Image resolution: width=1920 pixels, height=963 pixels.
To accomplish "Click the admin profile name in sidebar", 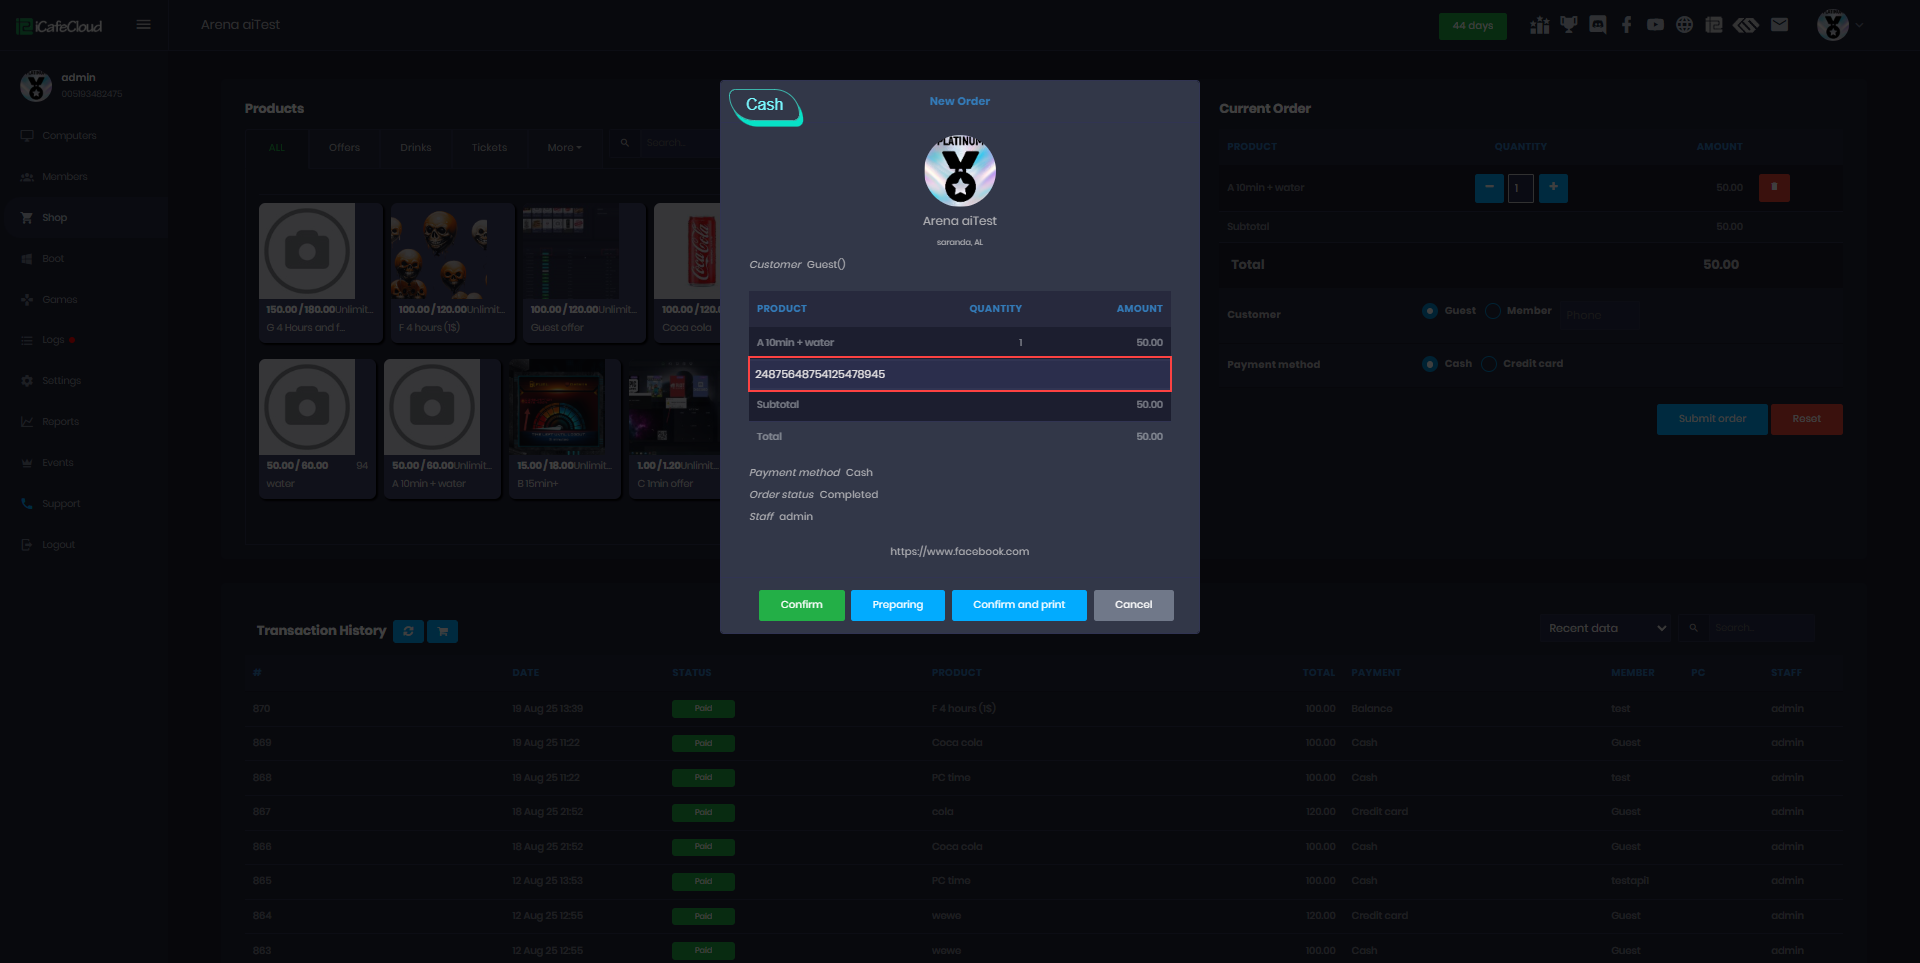I will (x=78, y=77).
